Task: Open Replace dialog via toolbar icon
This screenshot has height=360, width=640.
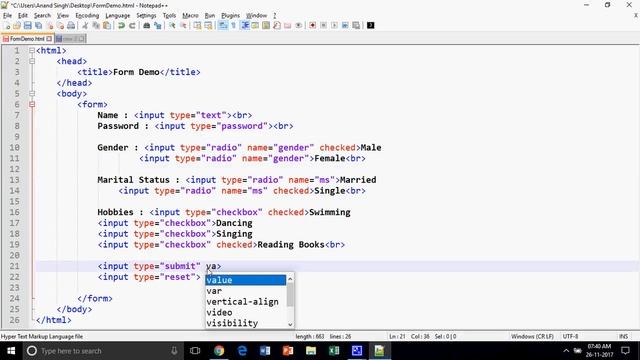Action: click(x=158, y=25)
